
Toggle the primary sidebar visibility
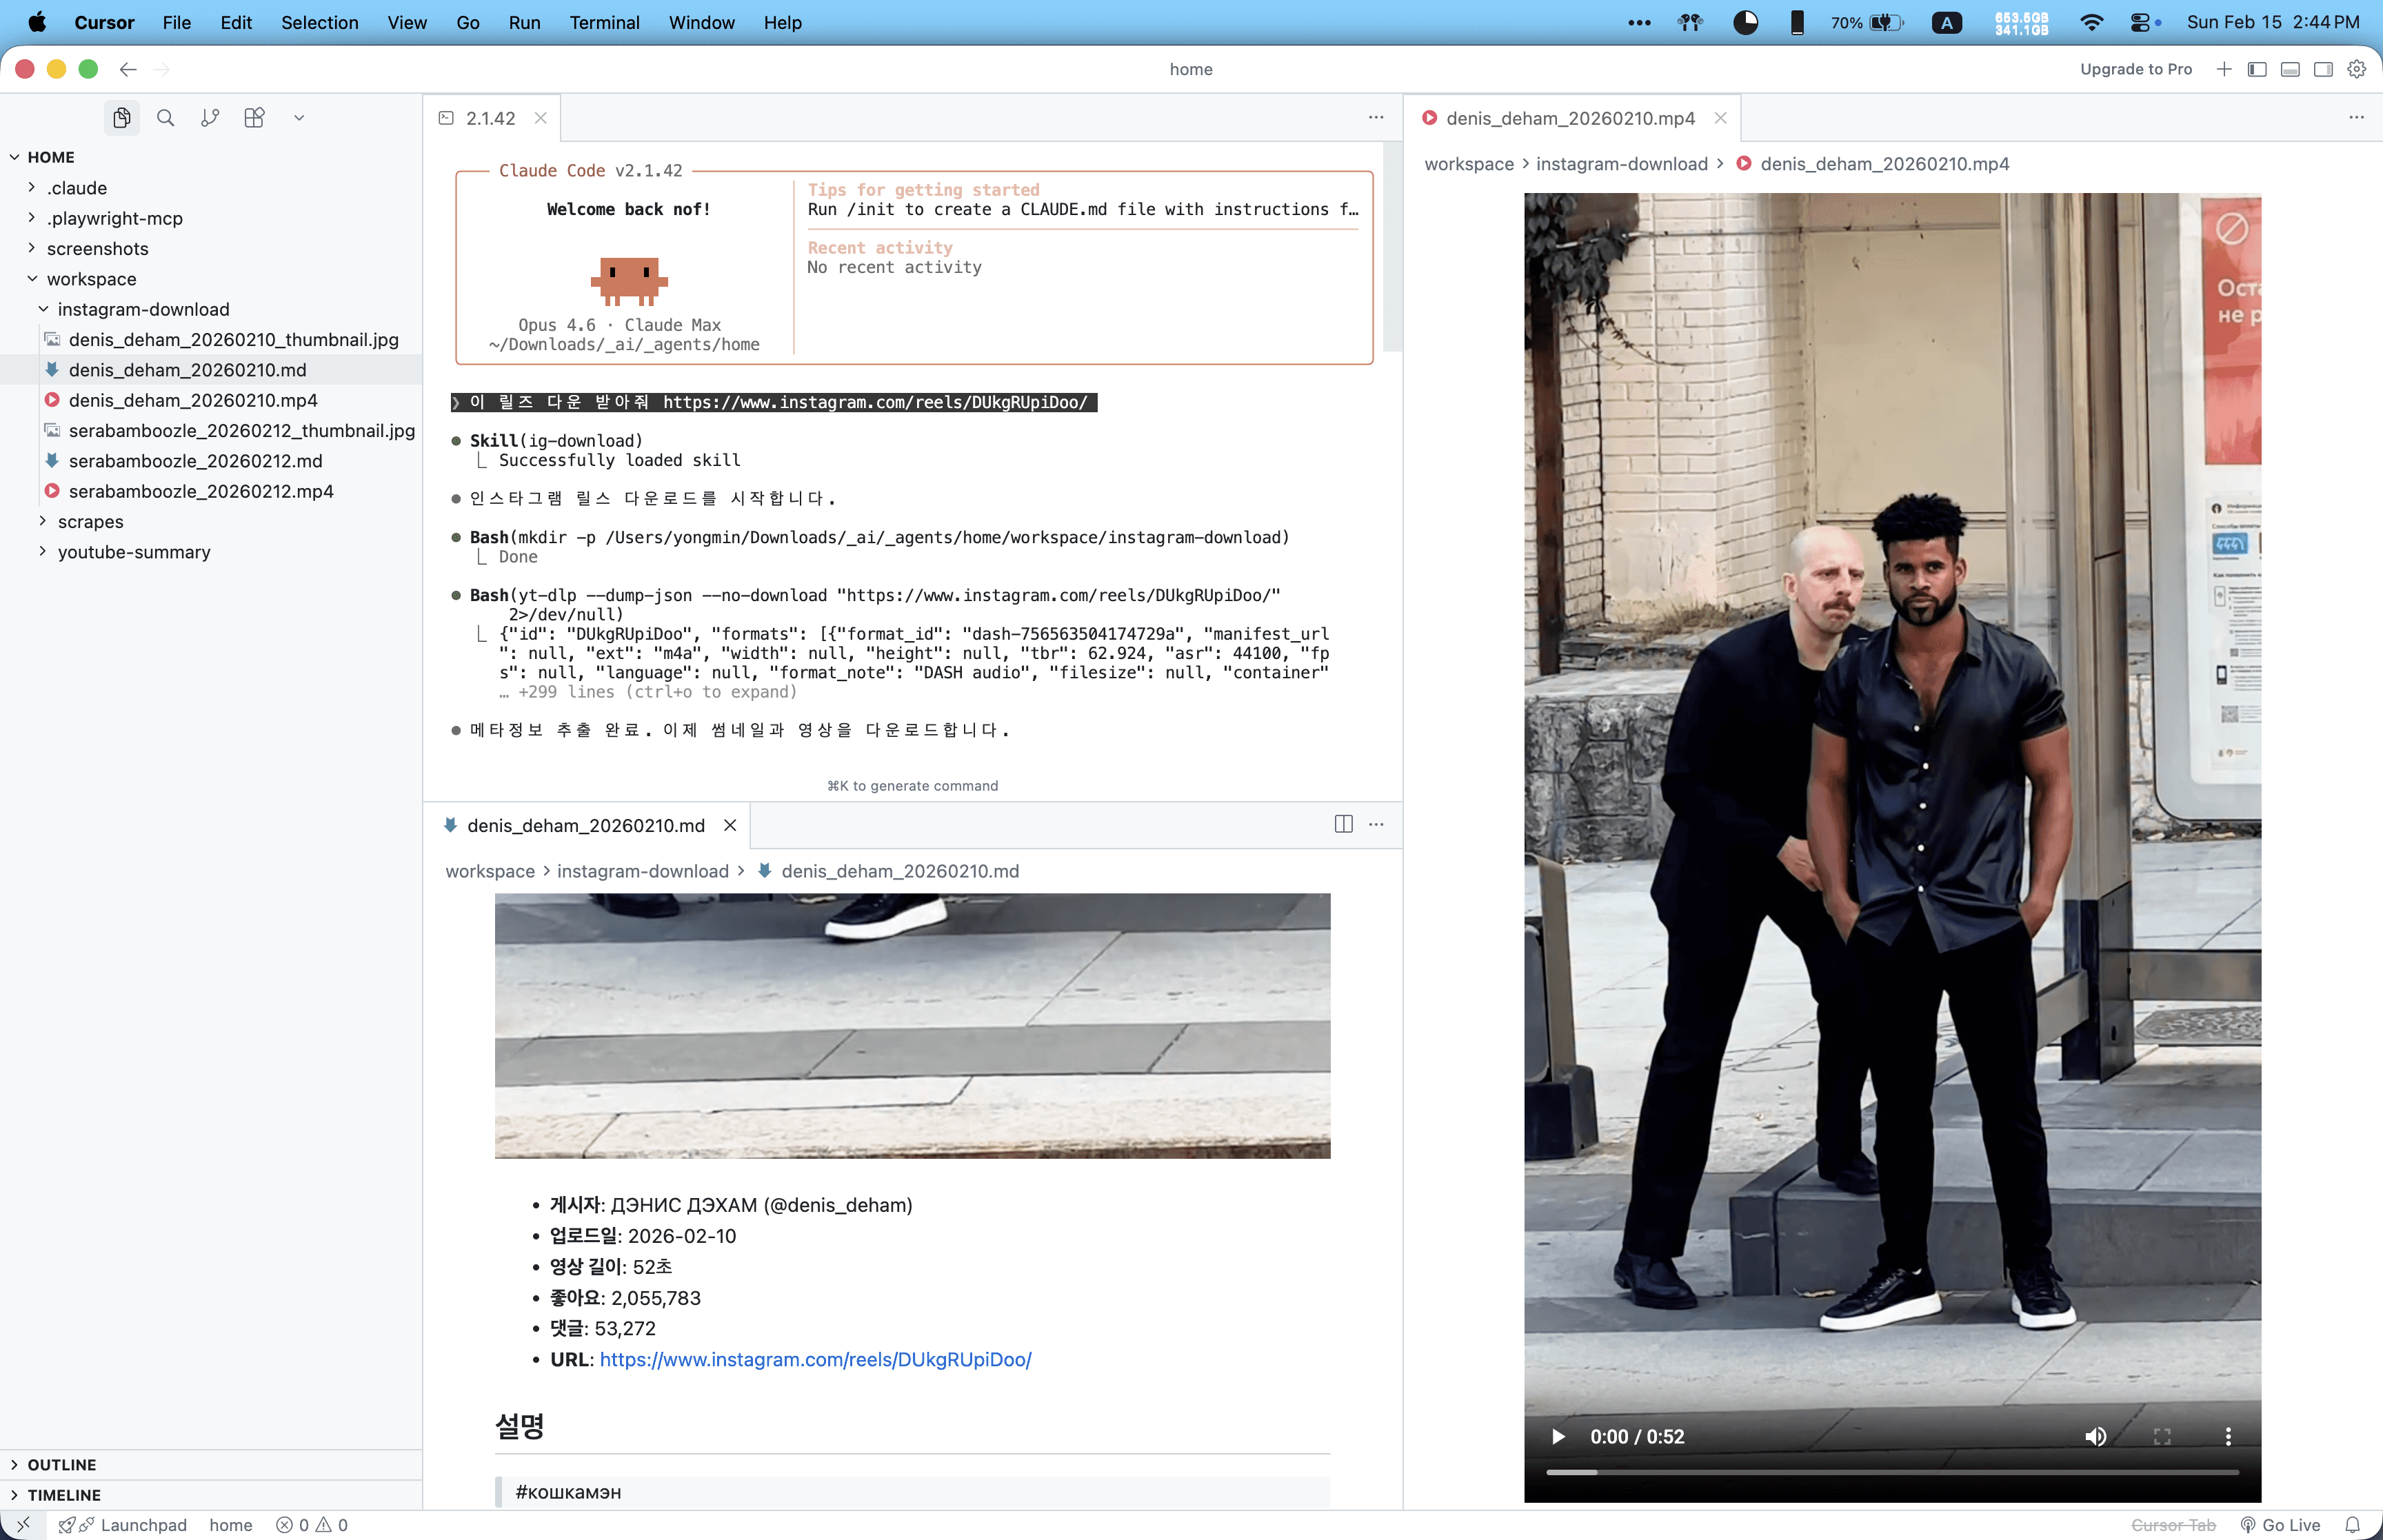click(2257, 69)
